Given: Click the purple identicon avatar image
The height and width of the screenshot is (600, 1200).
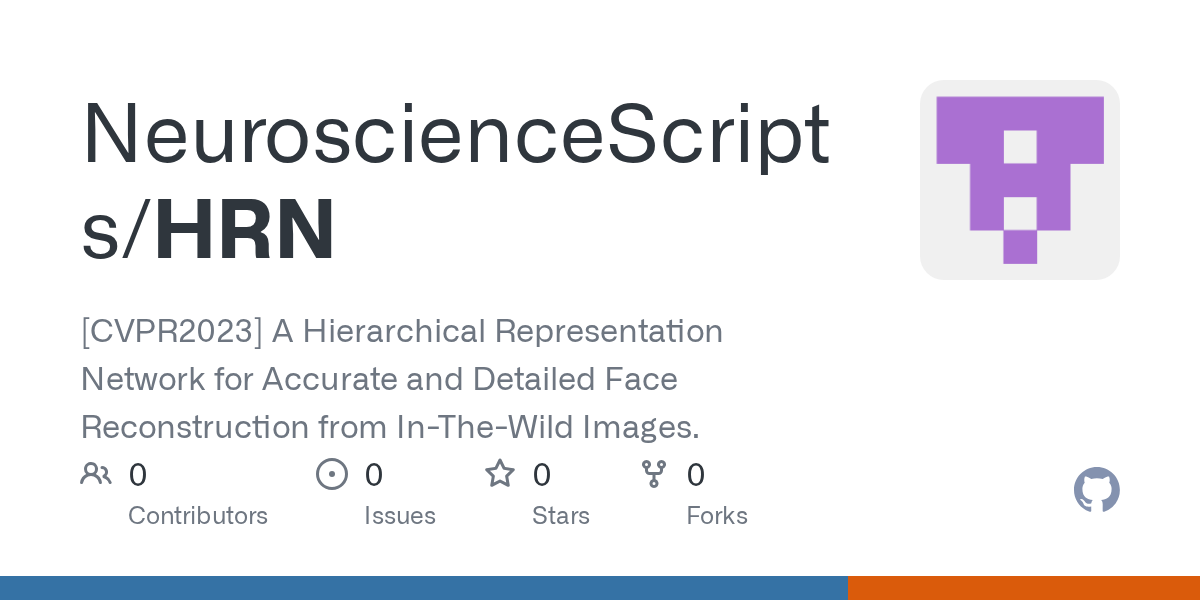Looking at the screenshot, I should pyautogui.click(x=1020, y=180).
